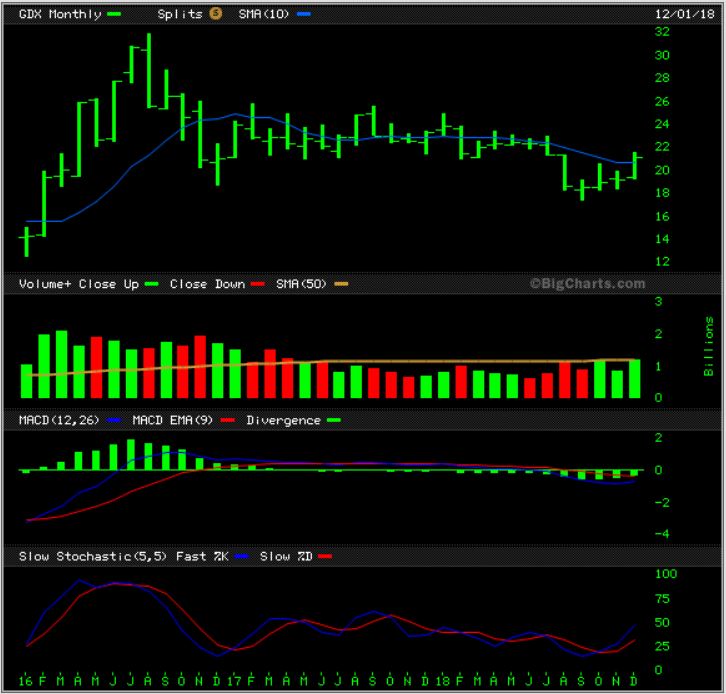Click the green GDX Monthly legend swatch

114,14
